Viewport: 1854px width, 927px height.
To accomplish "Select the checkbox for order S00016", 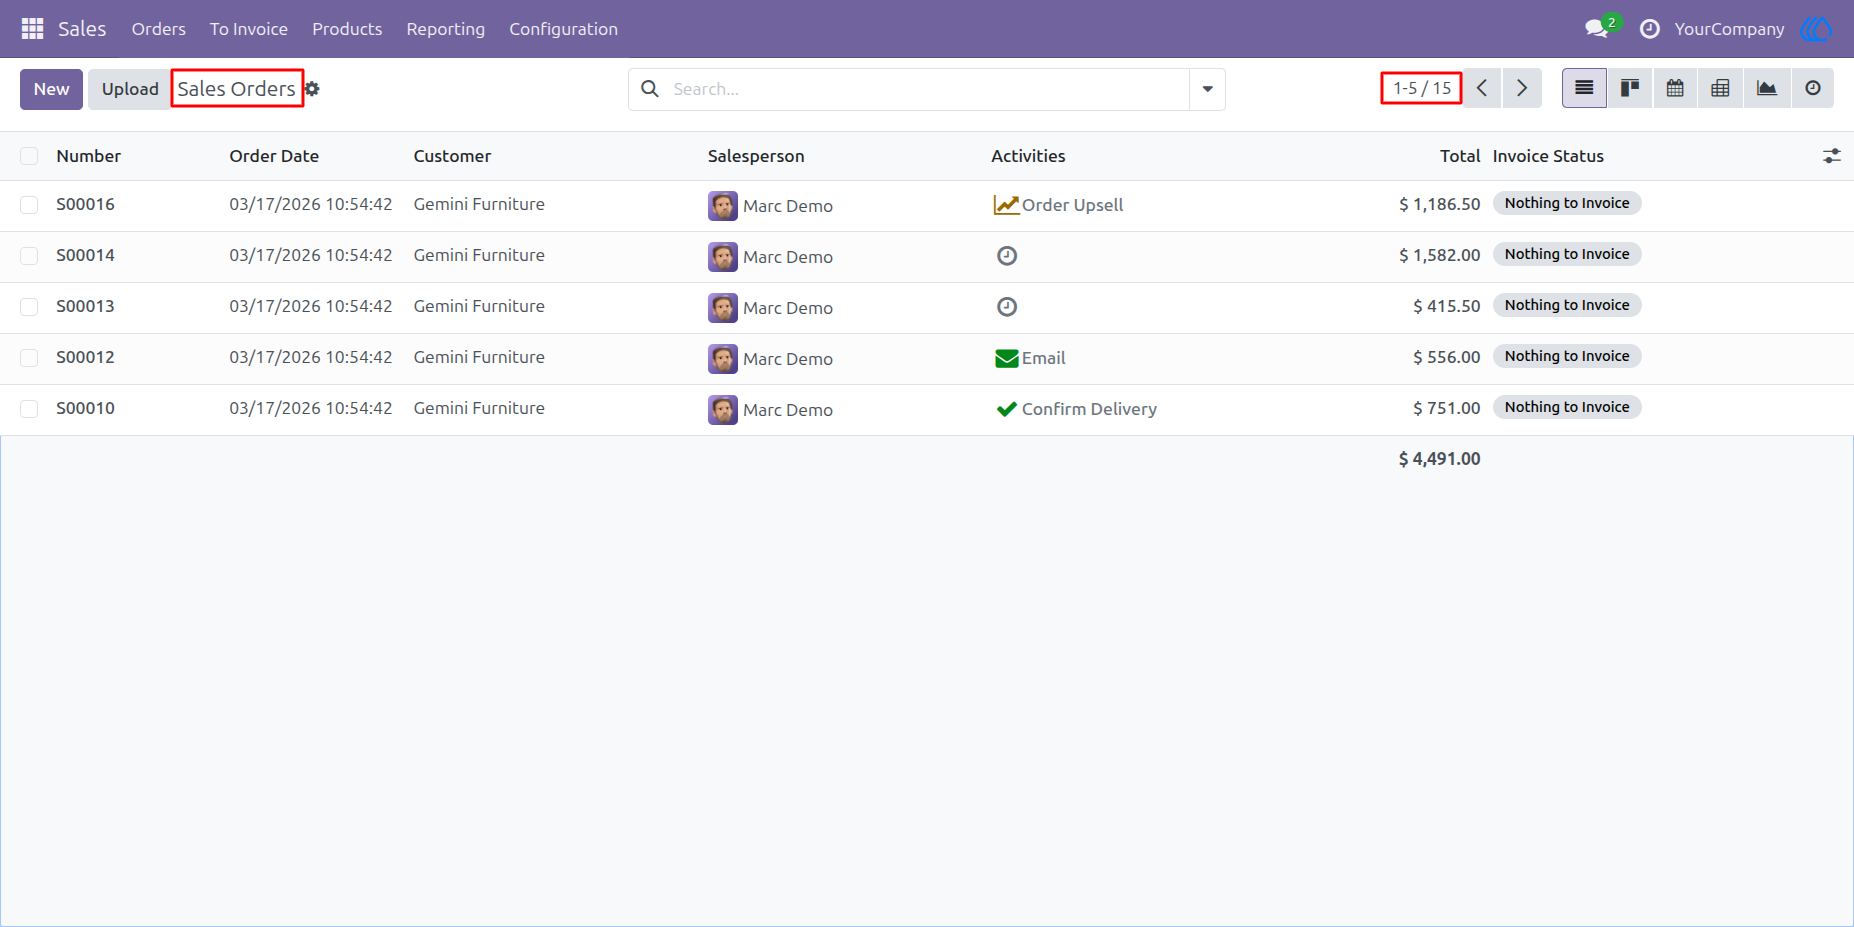I will (x=29, y=205).
